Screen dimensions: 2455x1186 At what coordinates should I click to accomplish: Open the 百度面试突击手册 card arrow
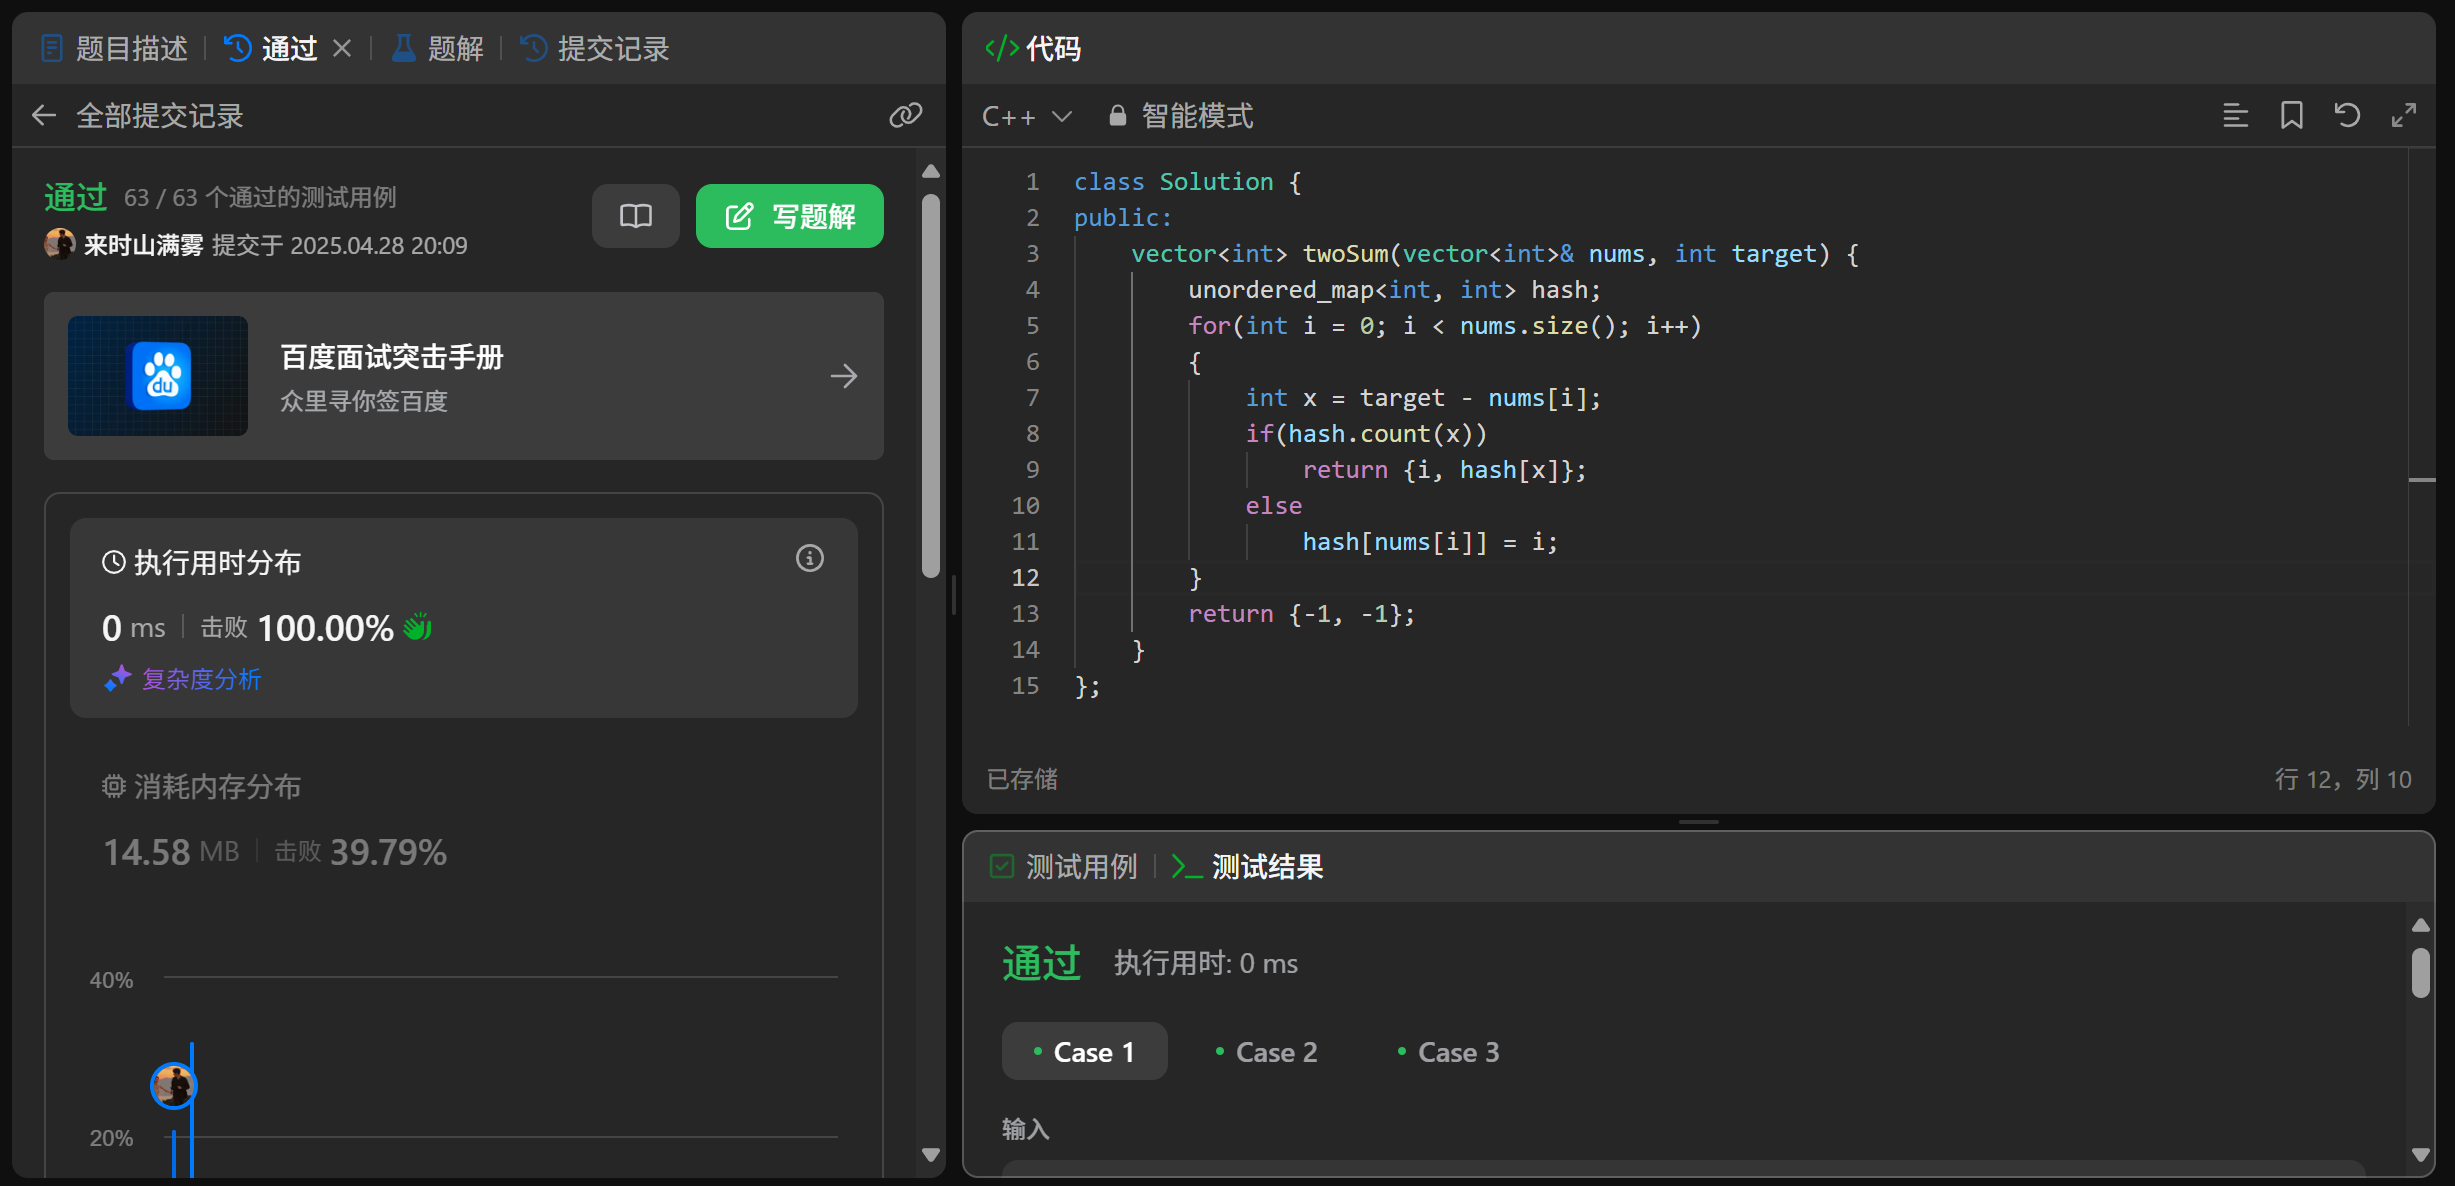(x=843, y=376)
